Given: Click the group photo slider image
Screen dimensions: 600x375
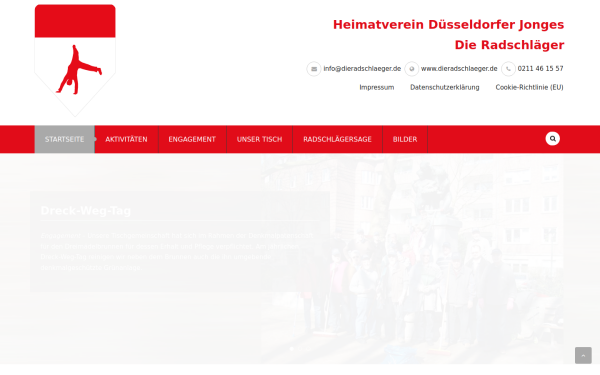Looking at the screenshot, I should pos(412,259).
